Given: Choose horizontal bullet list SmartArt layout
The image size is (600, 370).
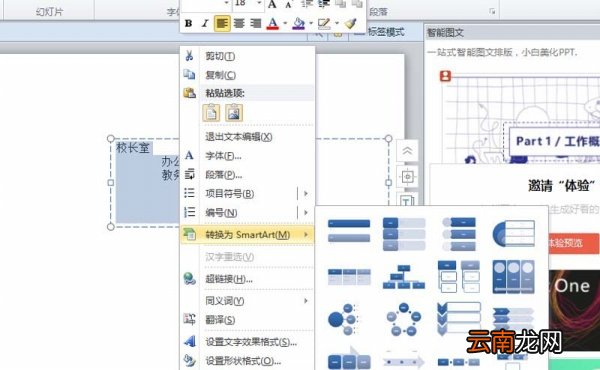Looking at the screenshot, I should [349, 277].
